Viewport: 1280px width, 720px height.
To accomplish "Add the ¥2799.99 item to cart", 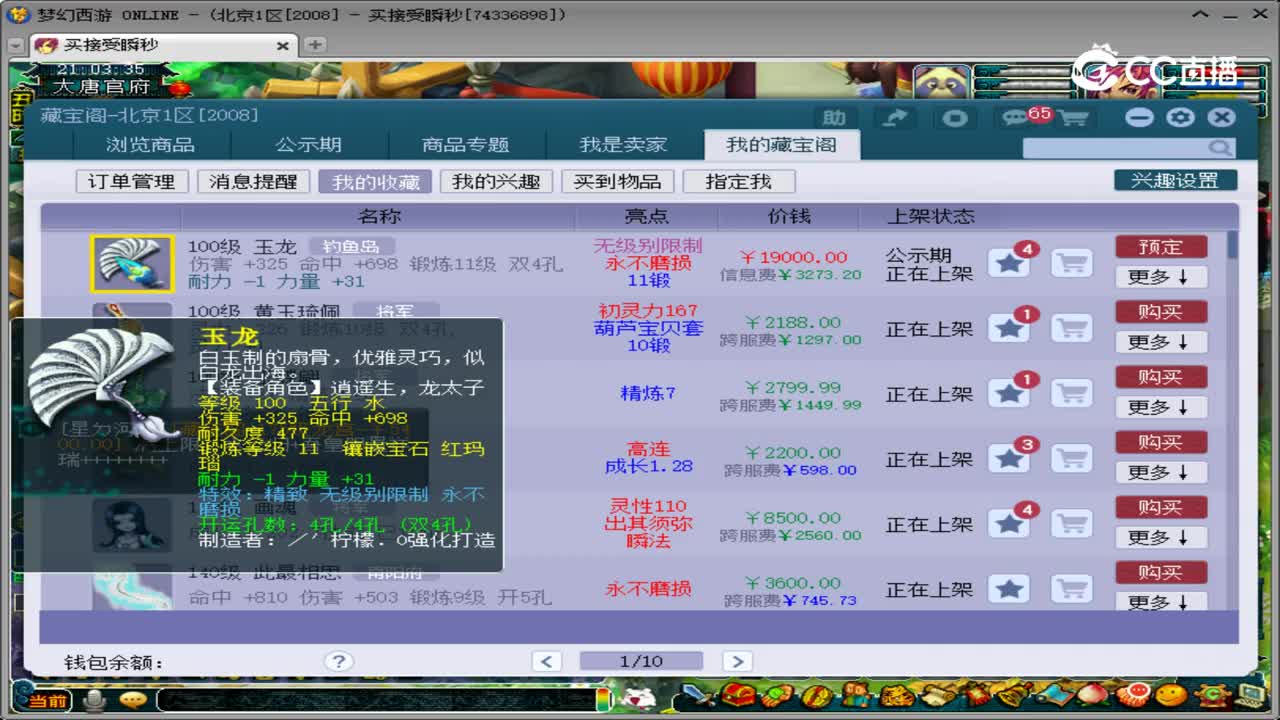I will 1071,393.
